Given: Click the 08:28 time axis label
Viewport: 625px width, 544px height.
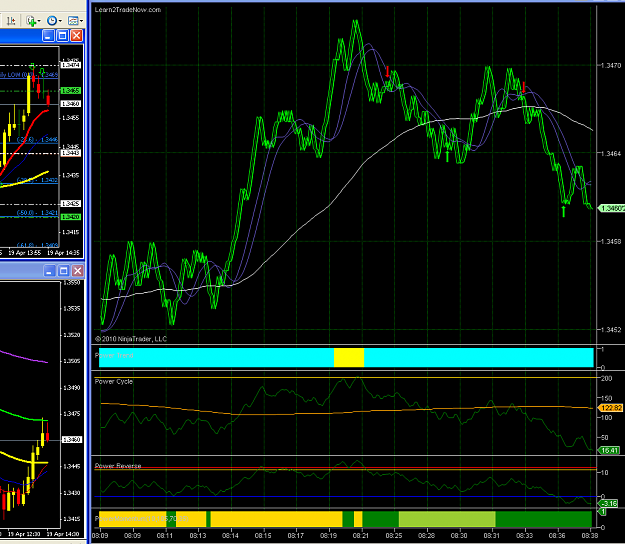Looking at the screenshot, I should (x=426, y=536).
